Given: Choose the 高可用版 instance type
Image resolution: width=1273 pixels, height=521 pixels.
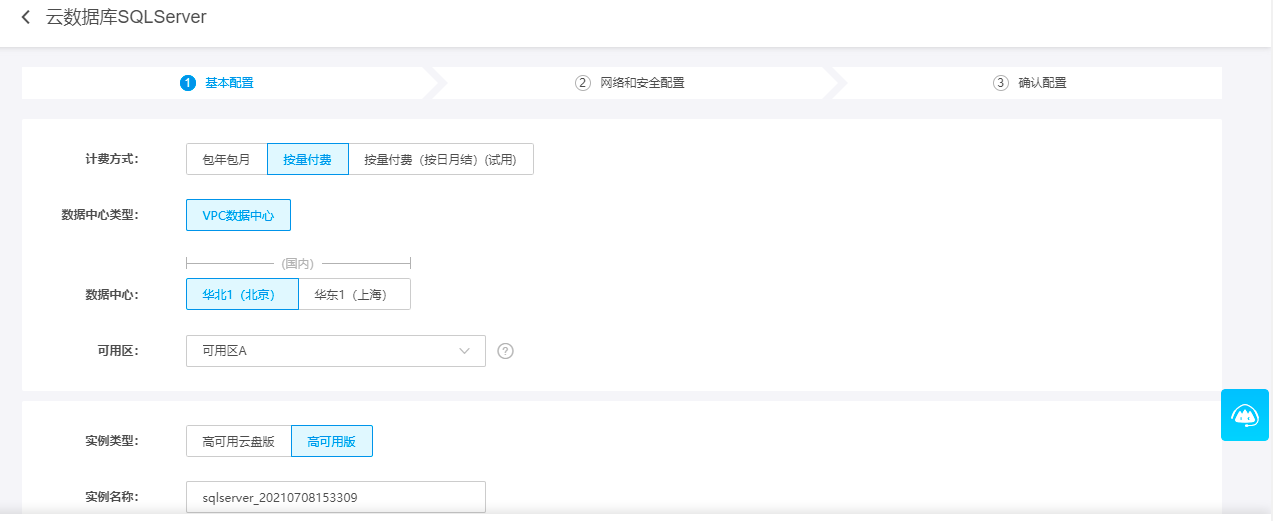Looking at the screenshot, I should 332,441.
